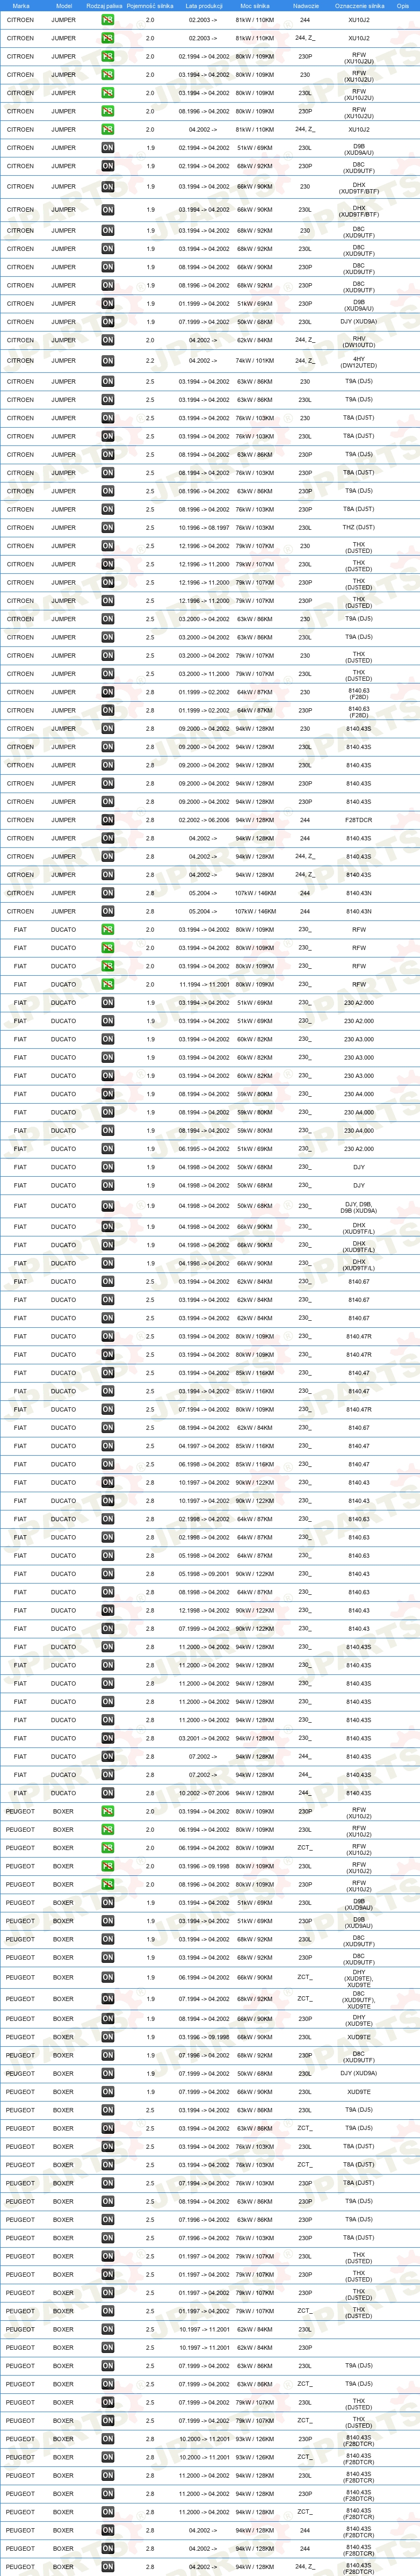Click diesel ON icon in Citroen Jumper F28DTCR row
Image resolution: width=420 pixels, height=2576 pixels.
107,820
